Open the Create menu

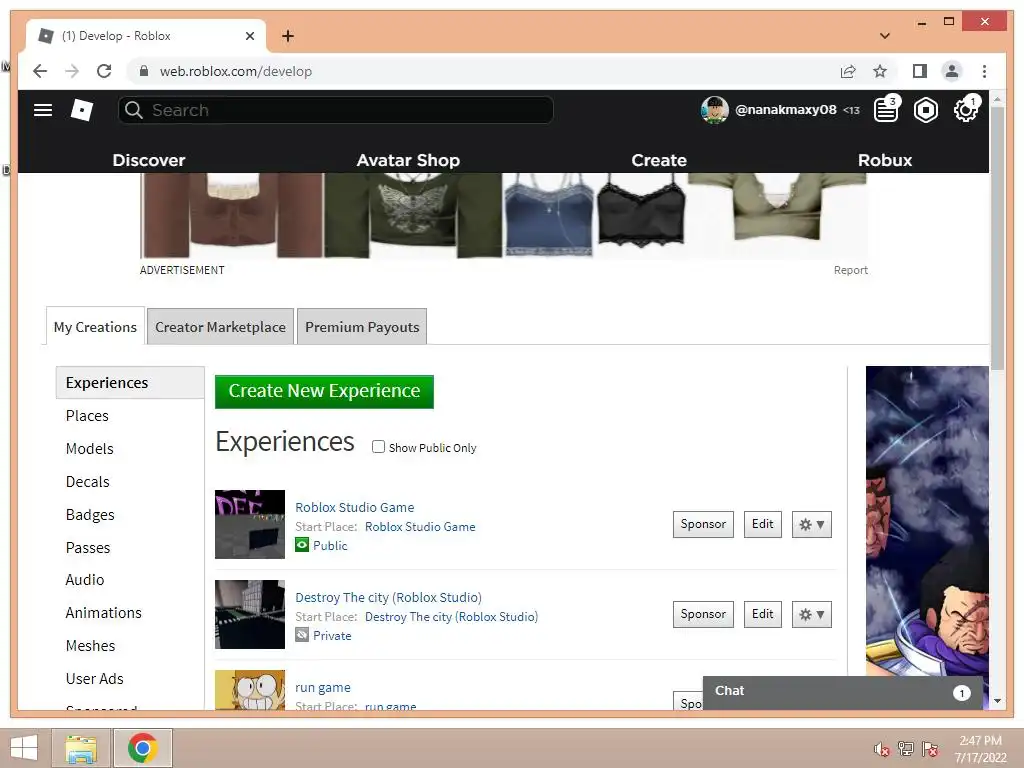click(659, 160)
